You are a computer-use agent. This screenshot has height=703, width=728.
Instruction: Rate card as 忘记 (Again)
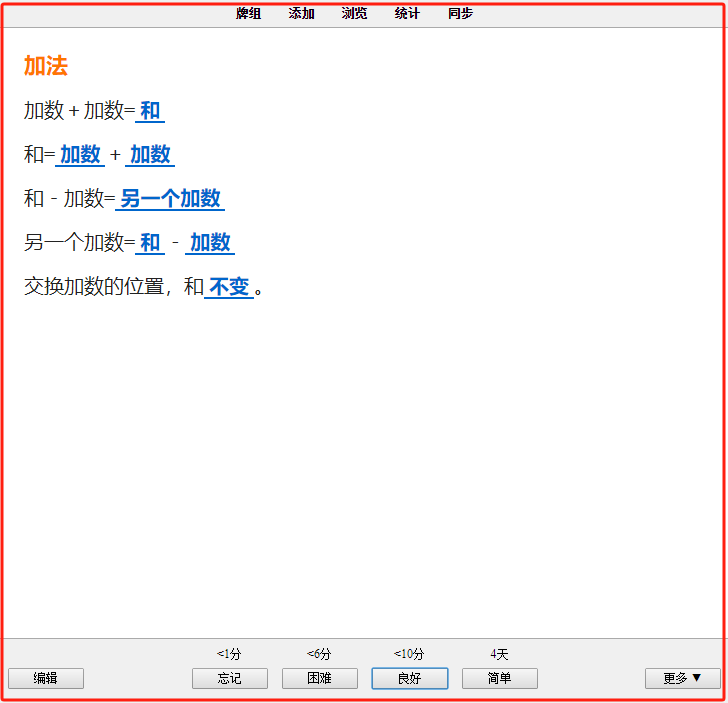[x=230, y=678]
